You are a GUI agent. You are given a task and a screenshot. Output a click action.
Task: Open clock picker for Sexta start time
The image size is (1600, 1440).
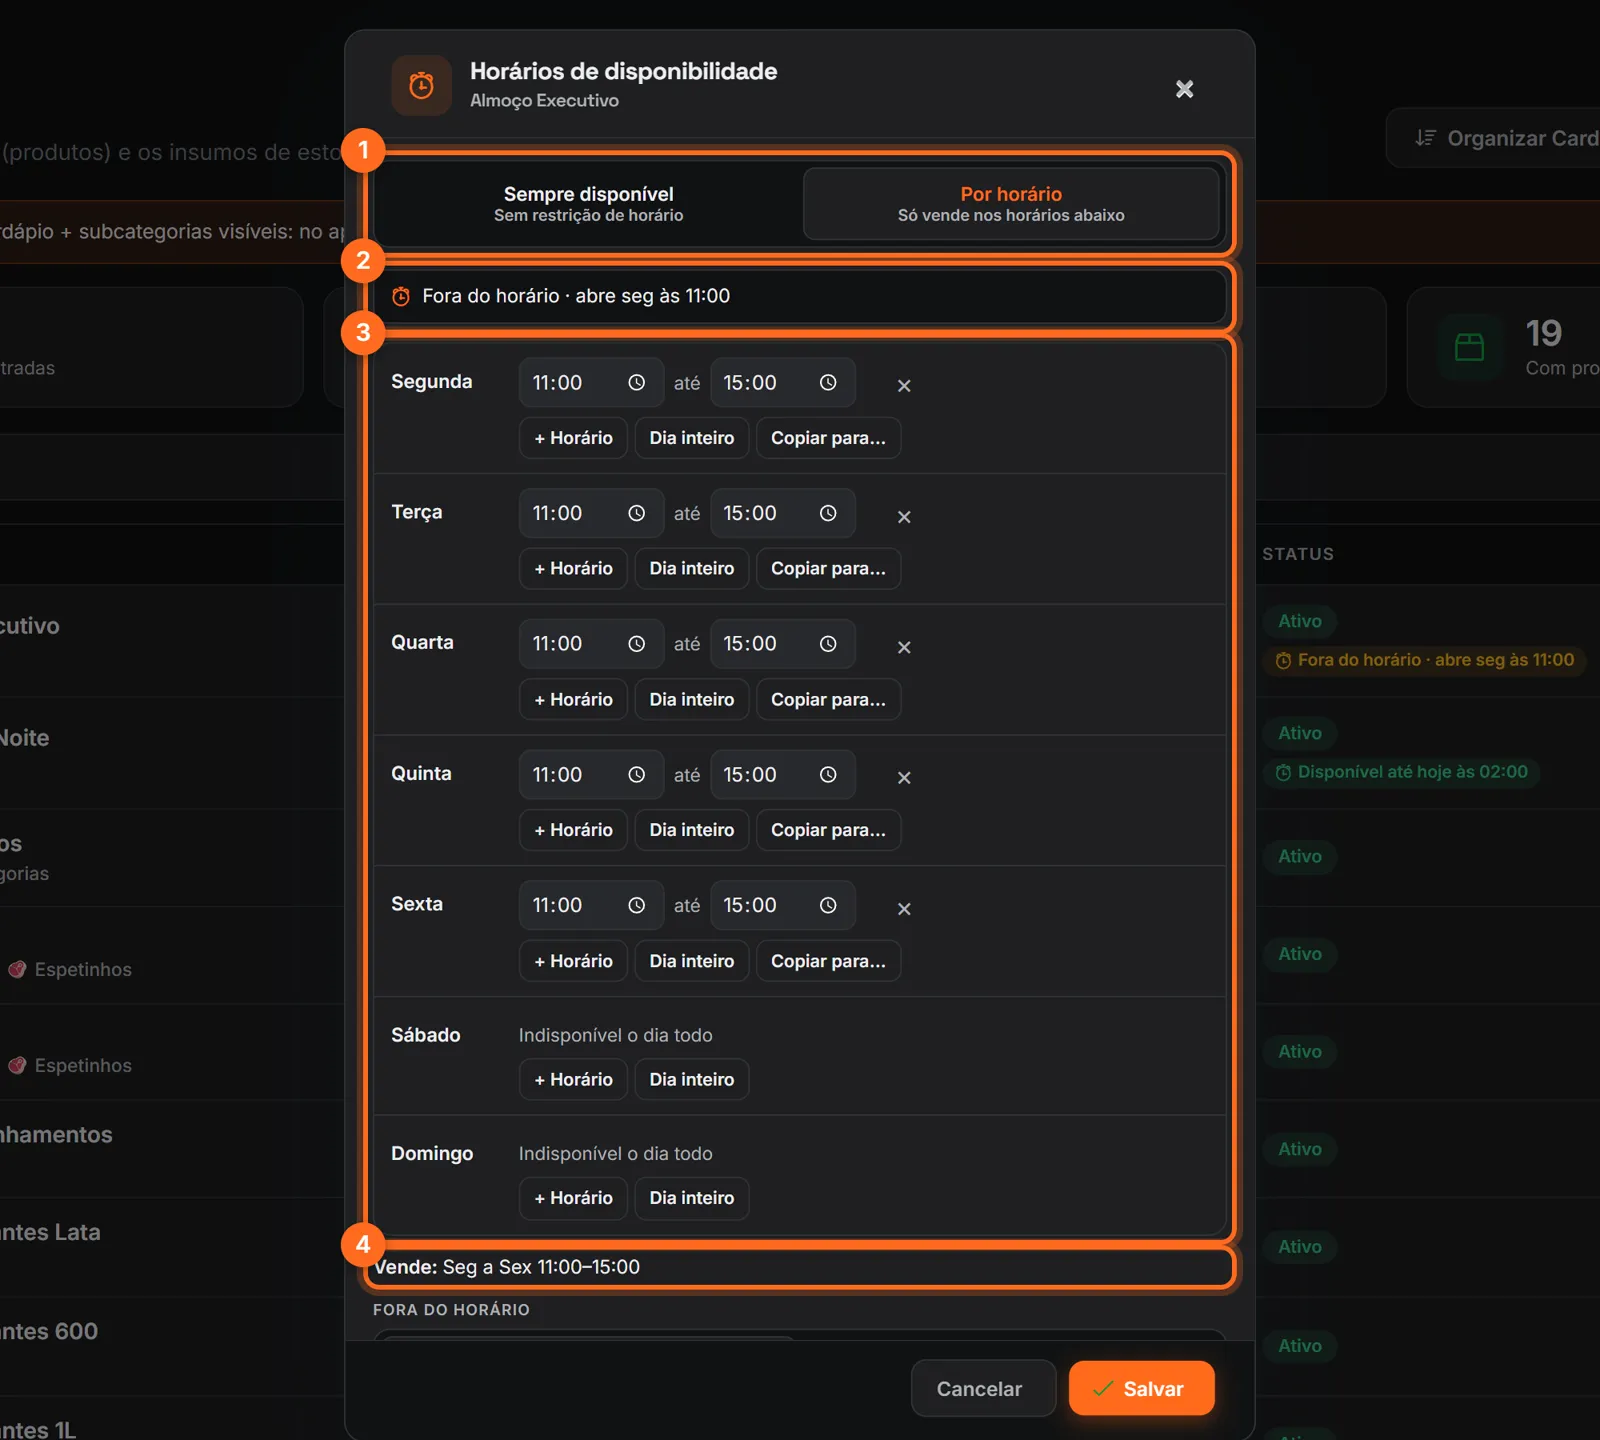(636, 905)
